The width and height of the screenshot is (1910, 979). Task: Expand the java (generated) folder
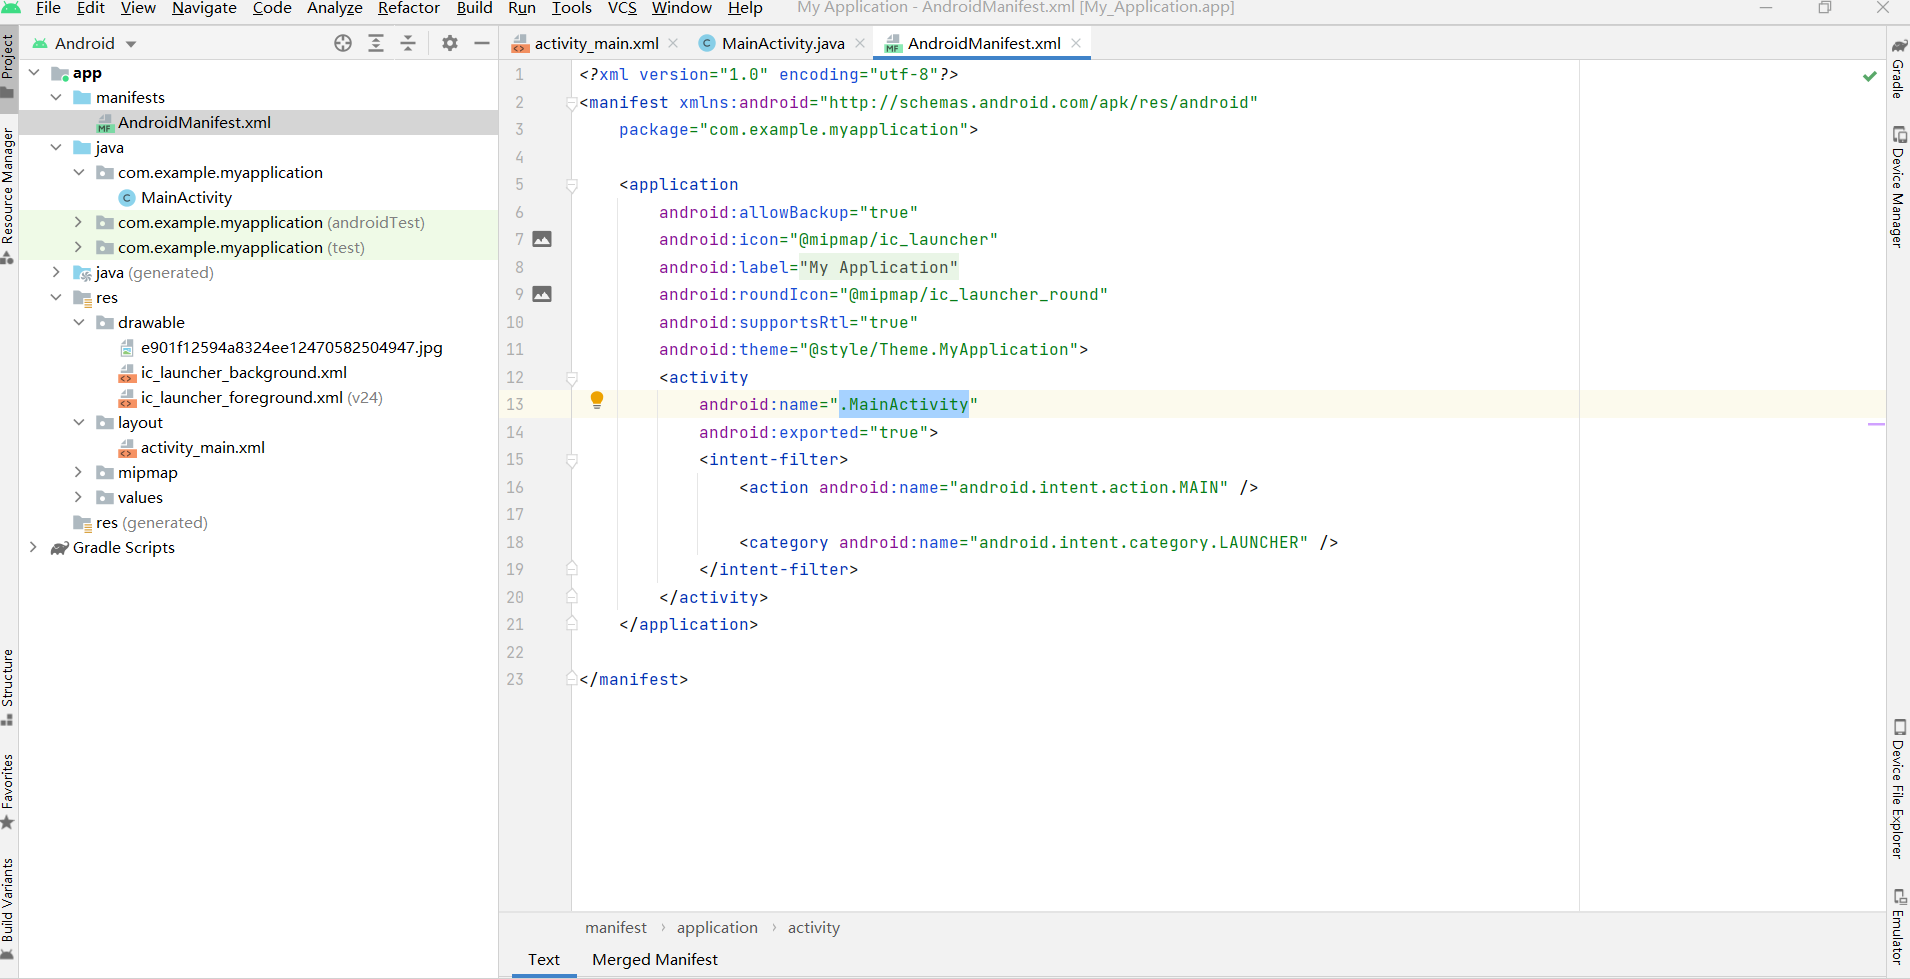coord(56,273)
